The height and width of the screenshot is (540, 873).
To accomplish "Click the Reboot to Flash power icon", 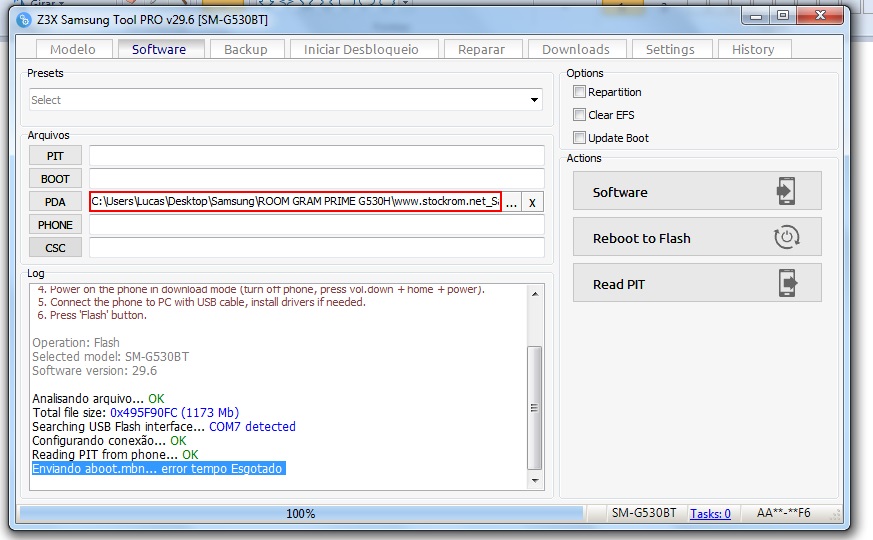I will (x=787, y=237).
